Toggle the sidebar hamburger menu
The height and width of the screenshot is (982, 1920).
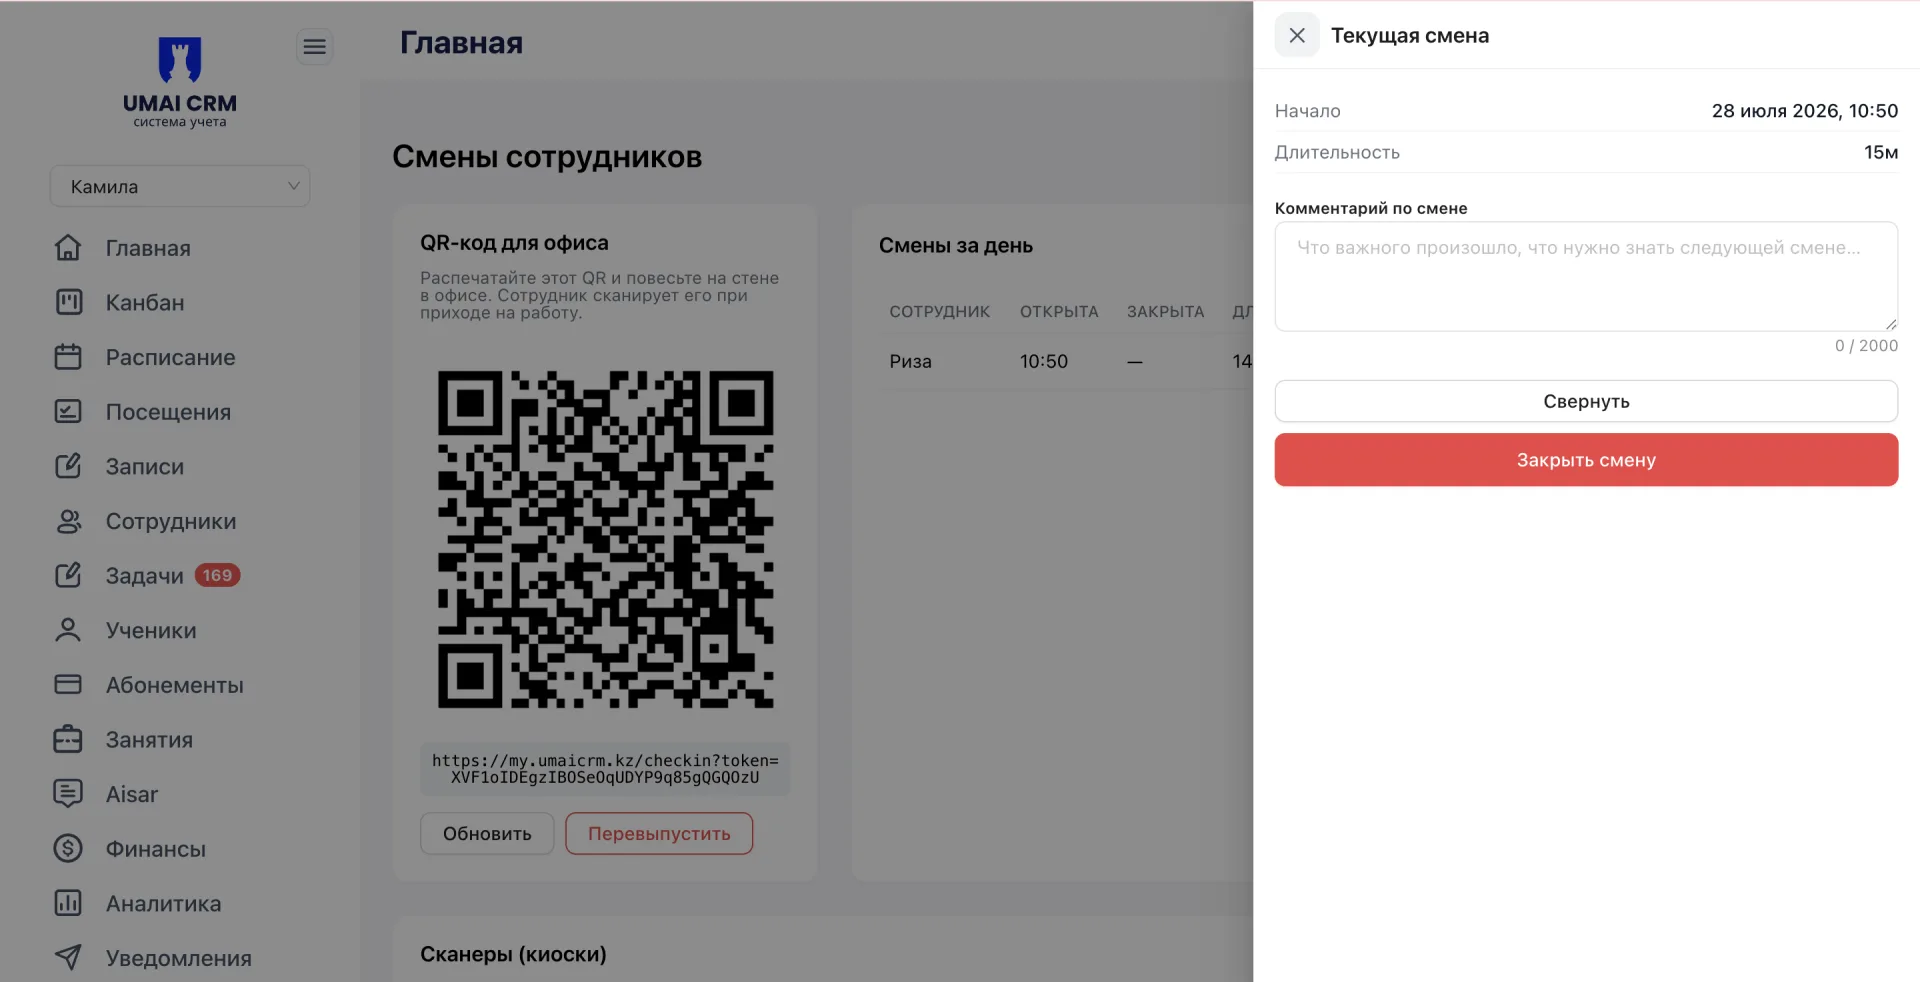tap(315, 47)
